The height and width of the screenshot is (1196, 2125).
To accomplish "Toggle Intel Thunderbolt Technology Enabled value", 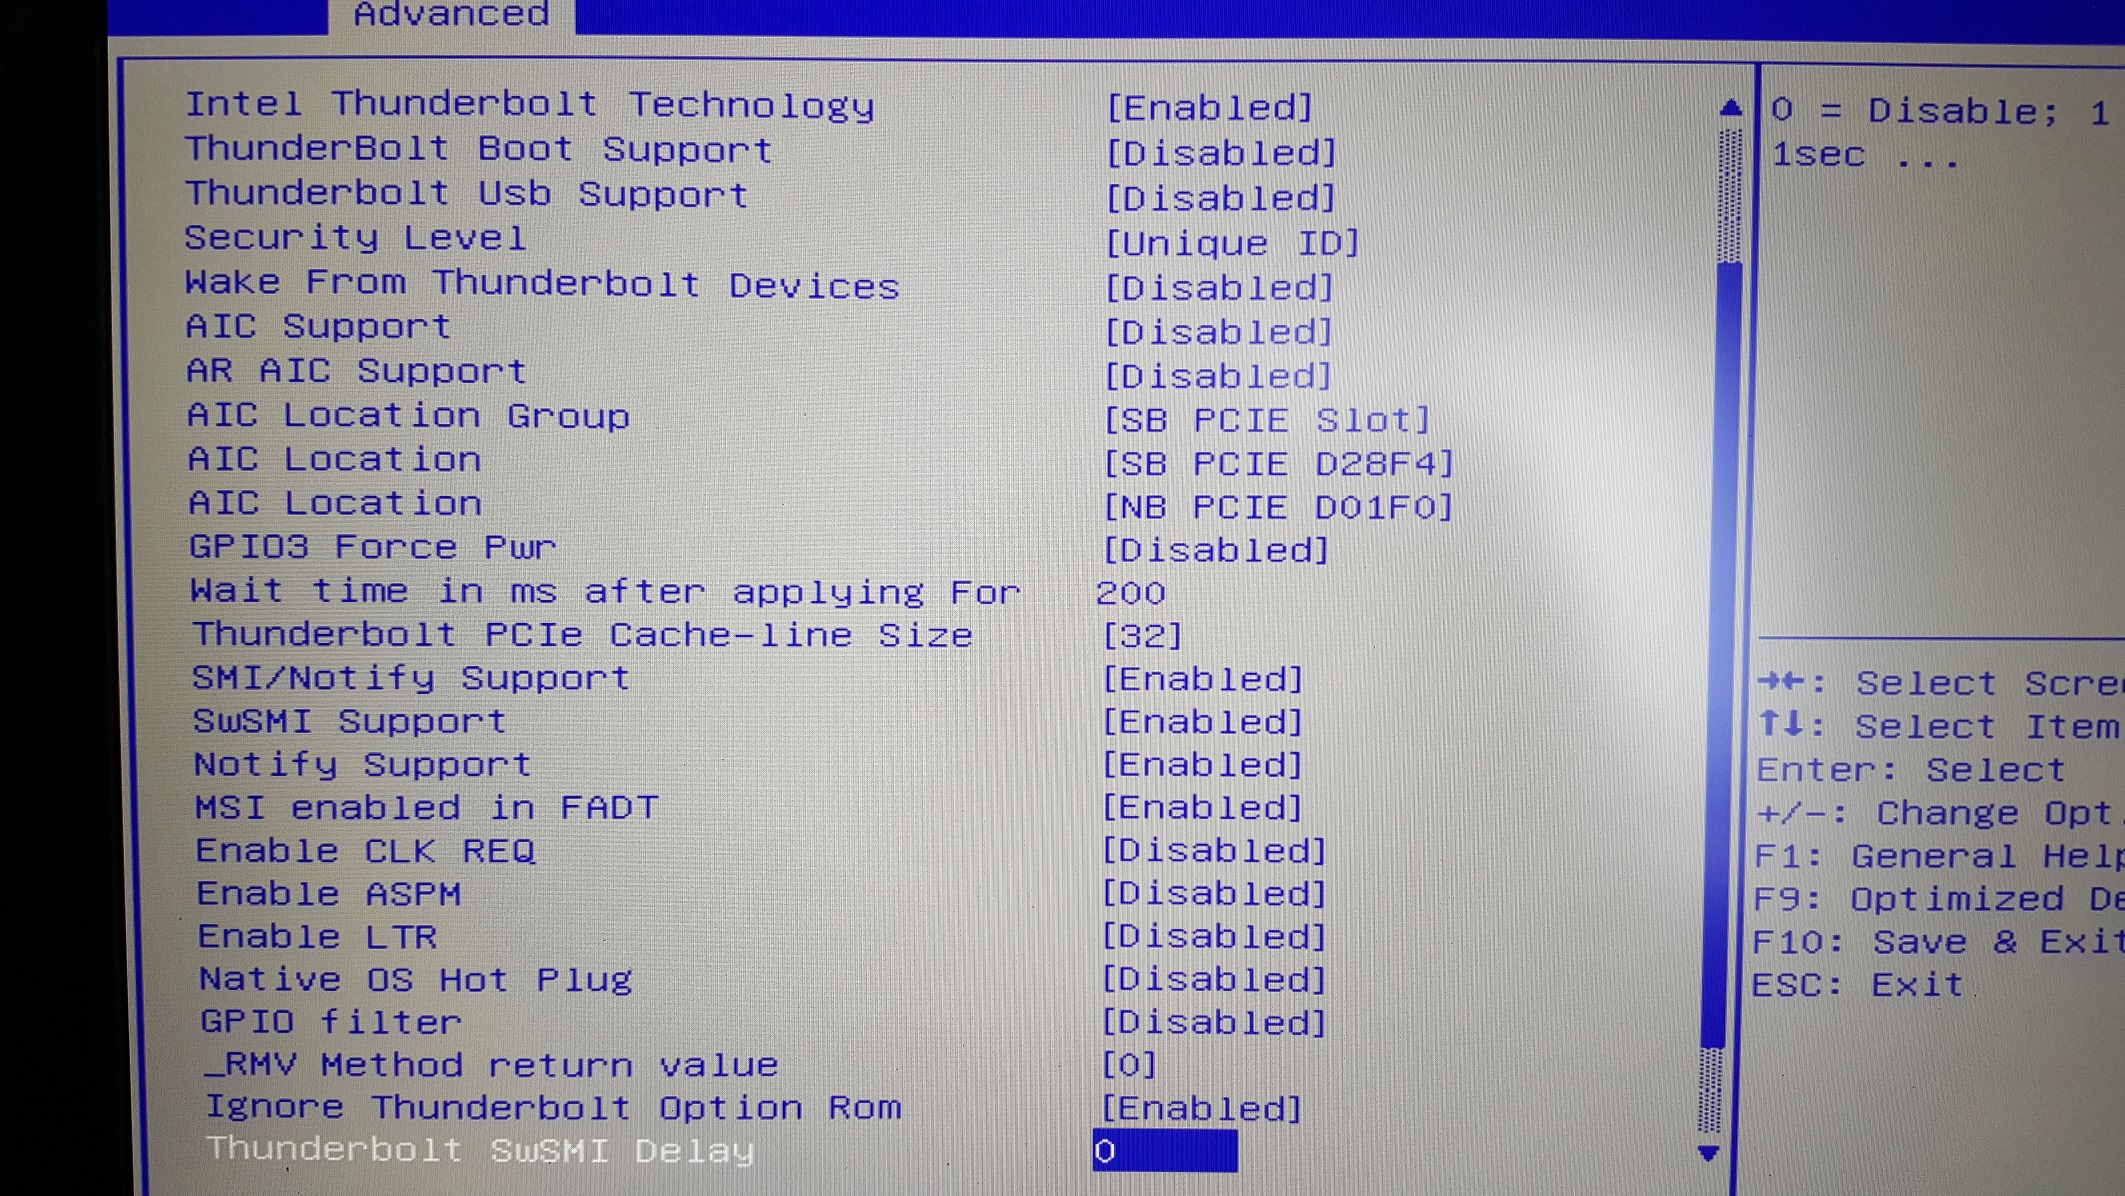I will point(1209,107).
